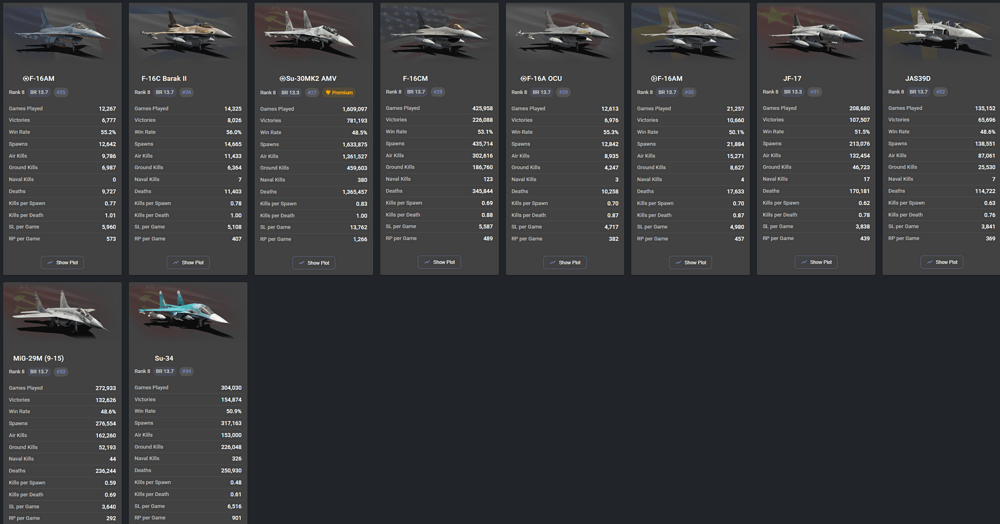
Task: Click the #28 position badge
Action: coord(438,92)
